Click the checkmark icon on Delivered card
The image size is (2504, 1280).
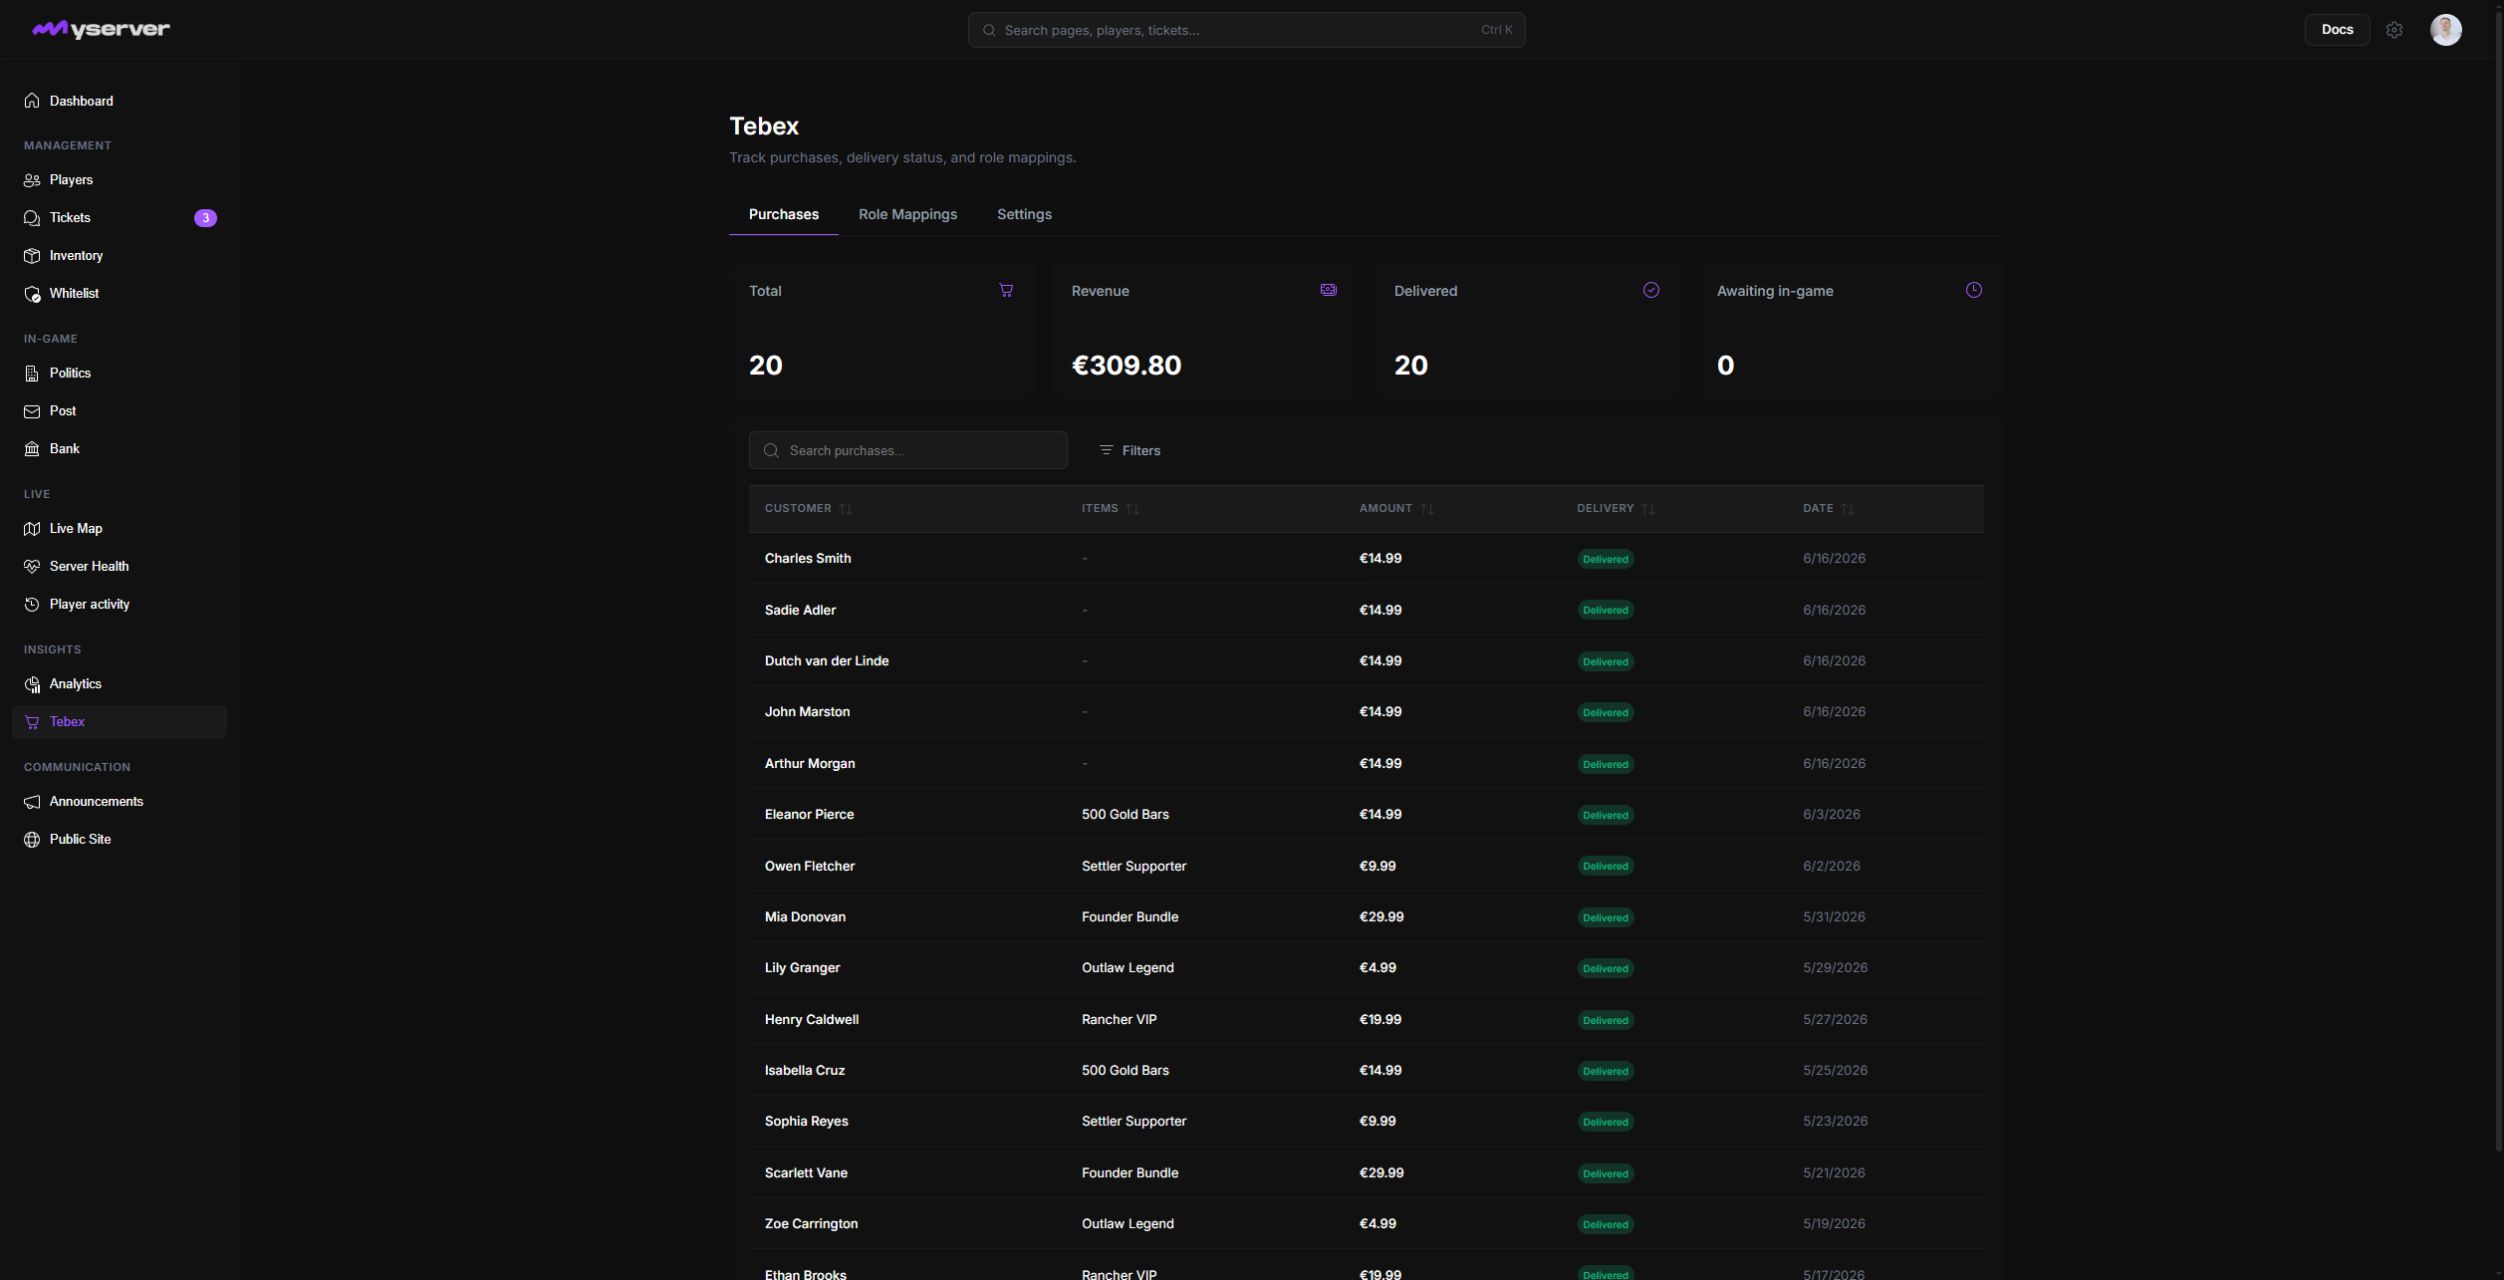1651,290
